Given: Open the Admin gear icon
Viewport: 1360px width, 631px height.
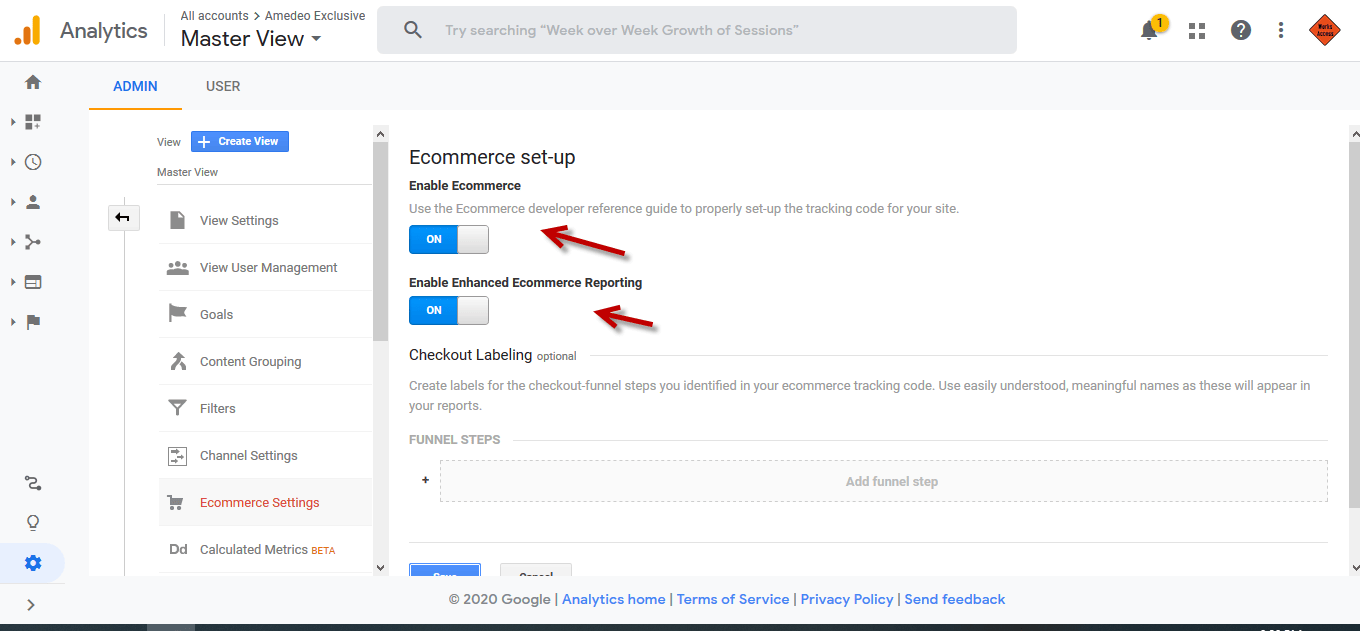Looking at the screenshot, I should [x=32, y=562].
